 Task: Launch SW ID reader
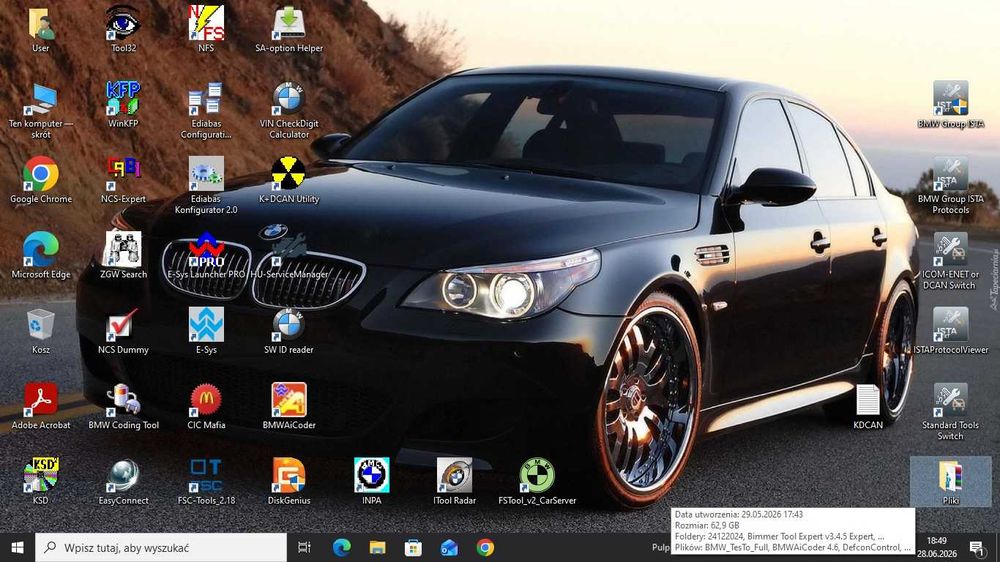coord(289,330)
